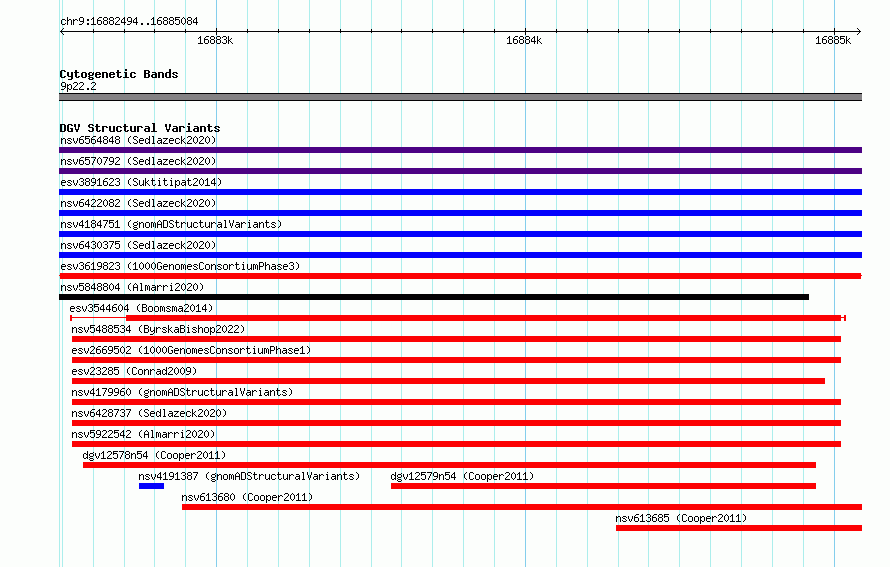Select the nsv5922542 red variant bar

click(456, 444)
